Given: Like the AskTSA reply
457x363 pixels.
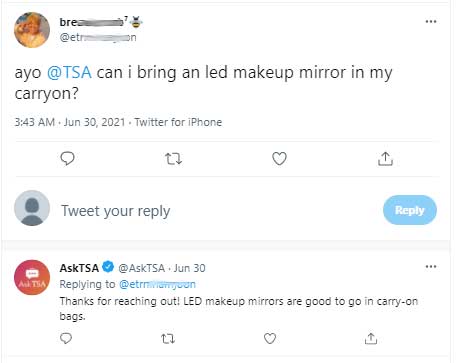Looking at the screenshot, I should point(270,339).
